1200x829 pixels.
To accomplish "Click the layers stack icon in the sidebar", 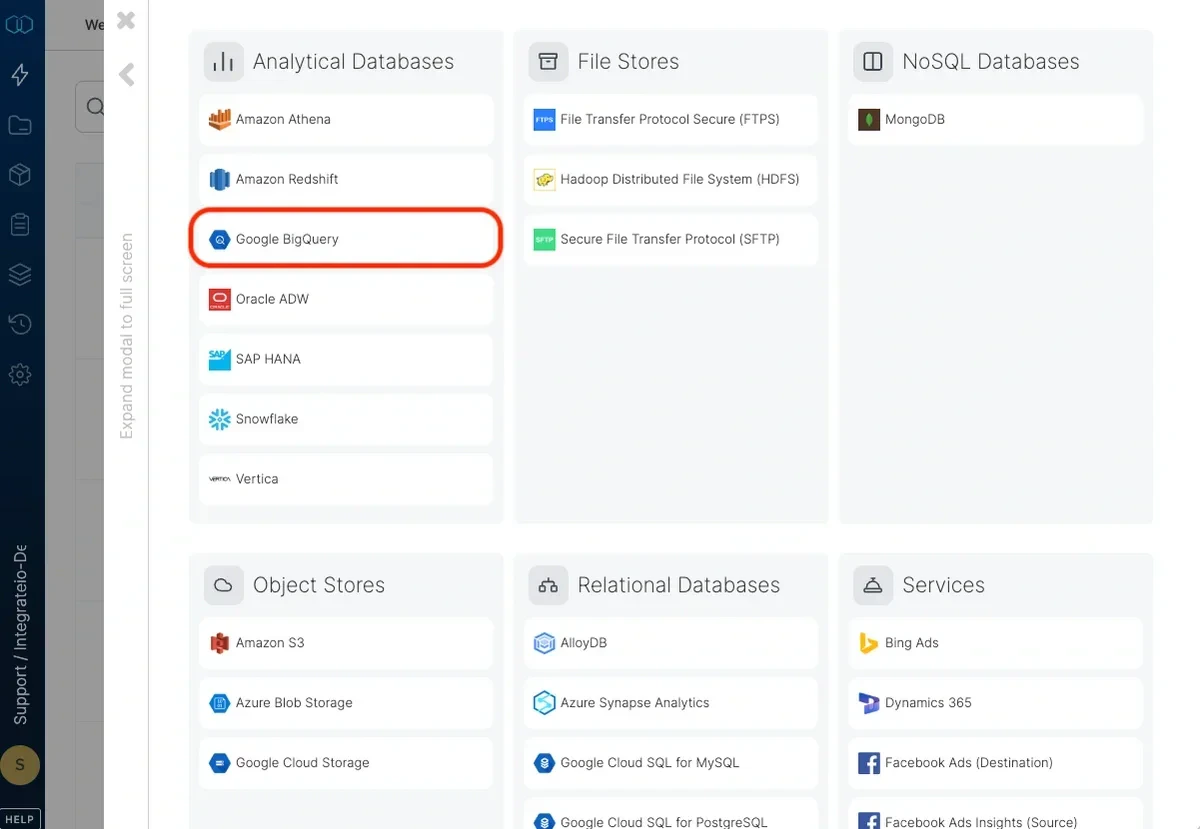I will click(21, 274).
